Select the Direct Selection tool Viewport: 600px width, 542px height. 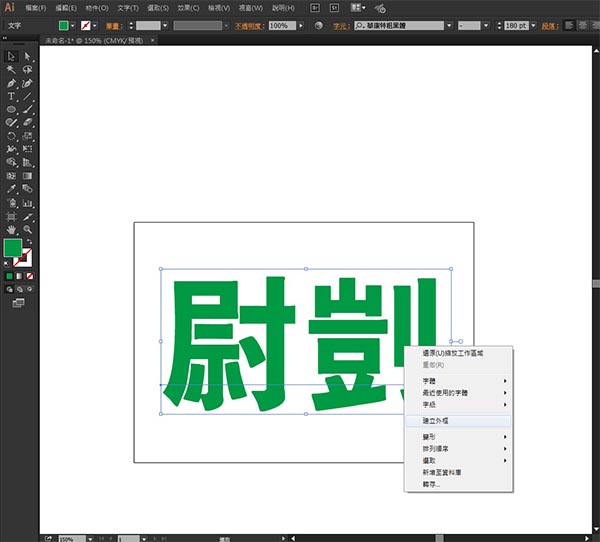[x=27, y=56]
